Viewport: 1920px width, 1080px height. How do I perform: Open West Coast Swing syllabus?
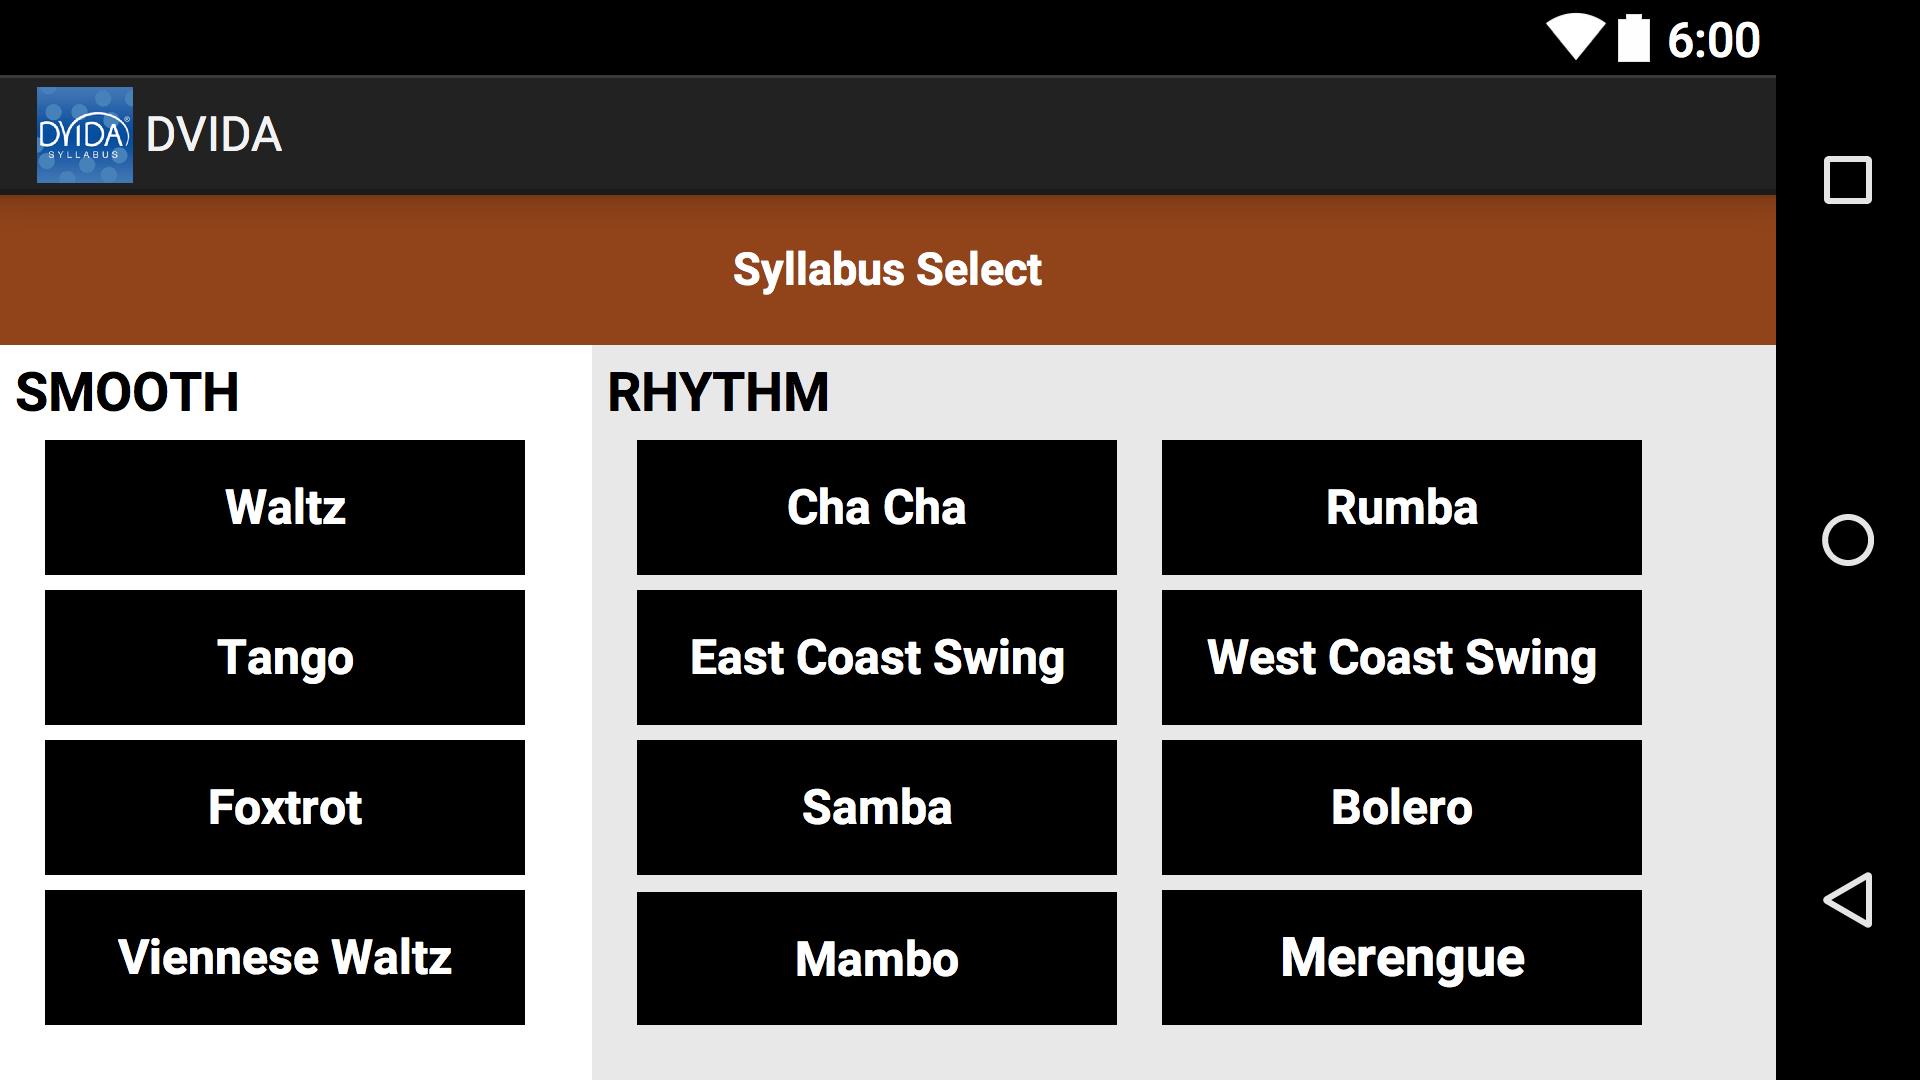click(x=1401, y=657)
